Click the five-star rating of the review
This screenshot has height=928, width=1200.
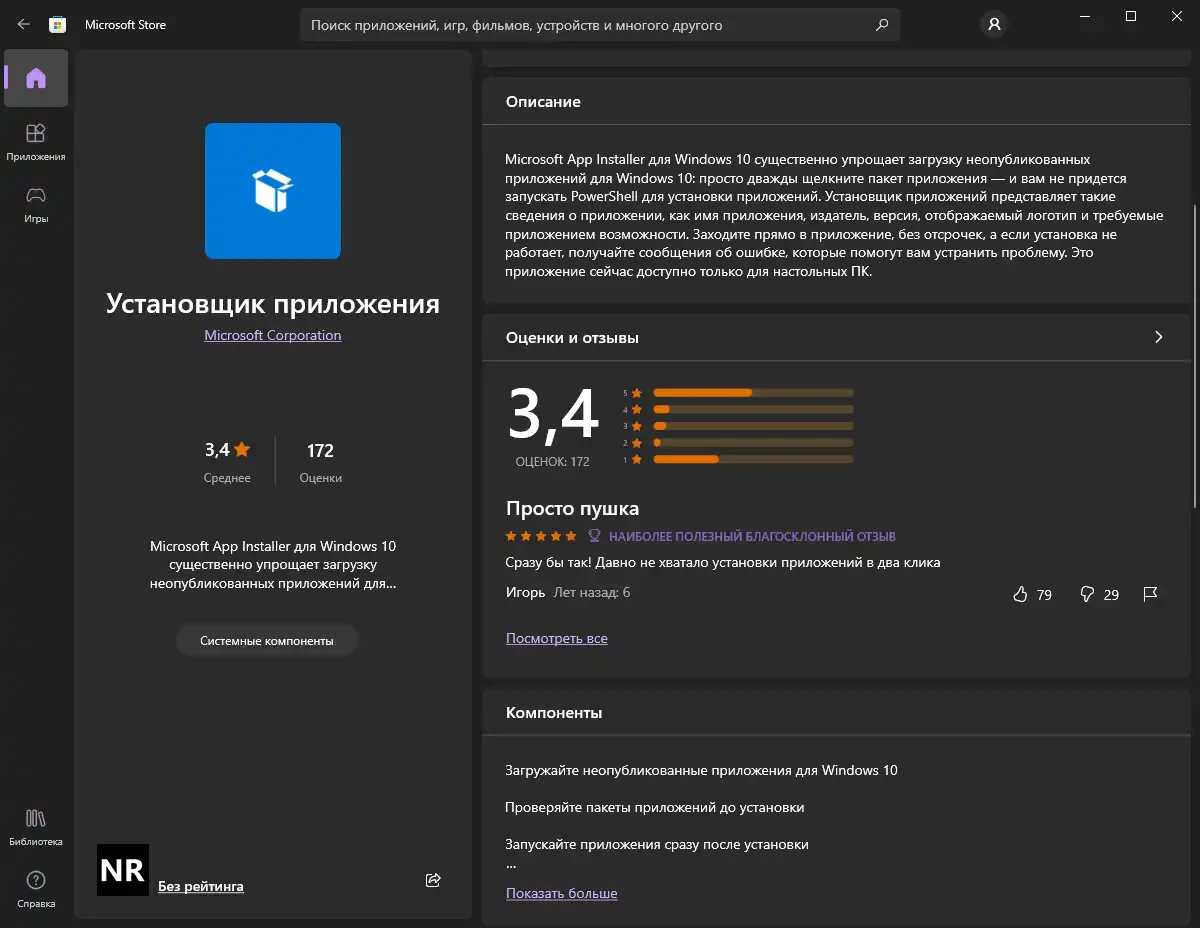click(x=541, y=536)
